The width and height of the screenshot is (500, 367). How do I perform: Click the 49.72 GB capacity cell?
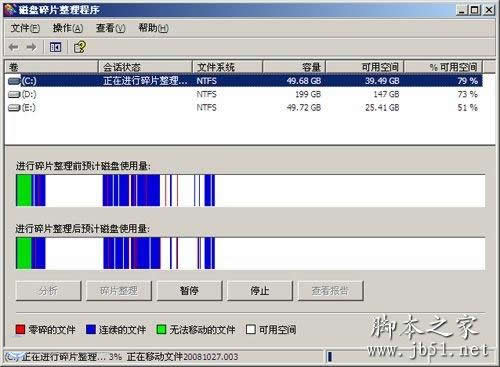(x=304, y=108)
